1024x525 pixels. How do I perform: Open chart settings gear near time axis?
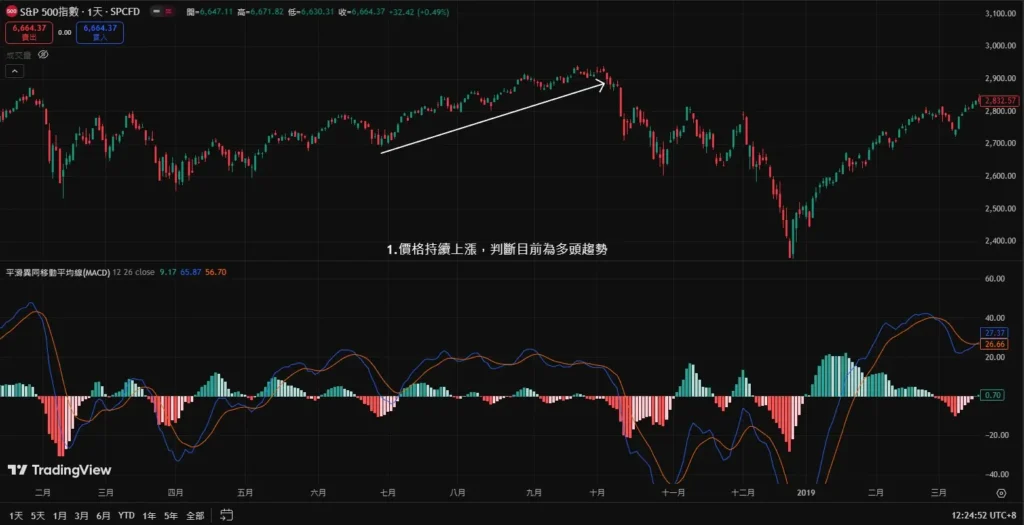tap(1000, 493)
